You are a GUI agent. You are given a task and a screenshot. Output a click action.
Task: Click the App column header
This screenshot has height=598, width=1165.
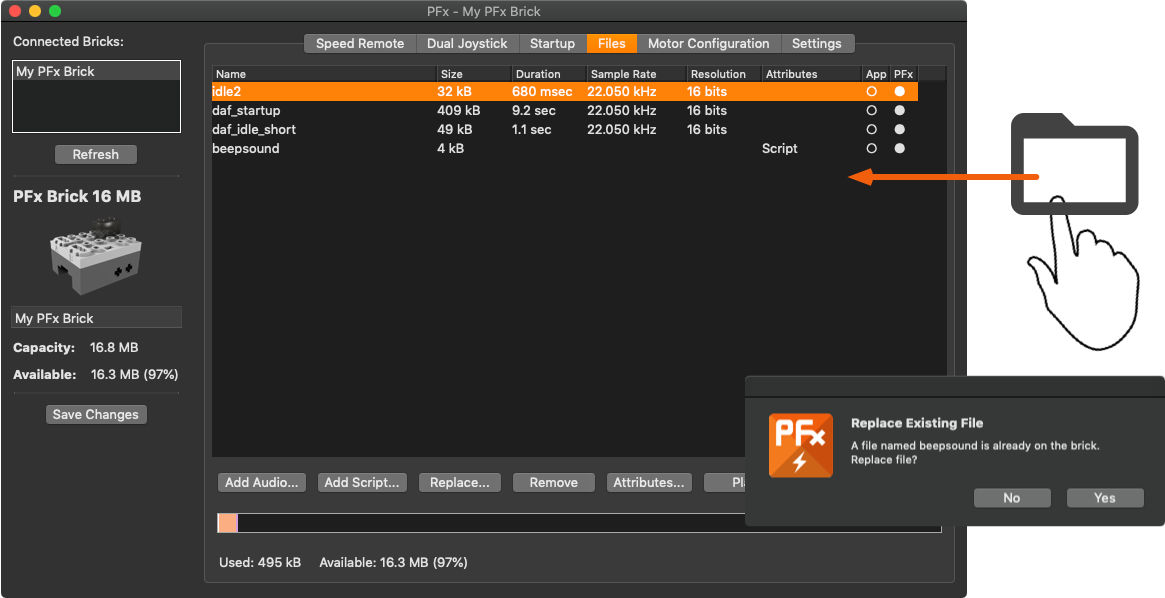pyautogui.click(x=877, y=74)
